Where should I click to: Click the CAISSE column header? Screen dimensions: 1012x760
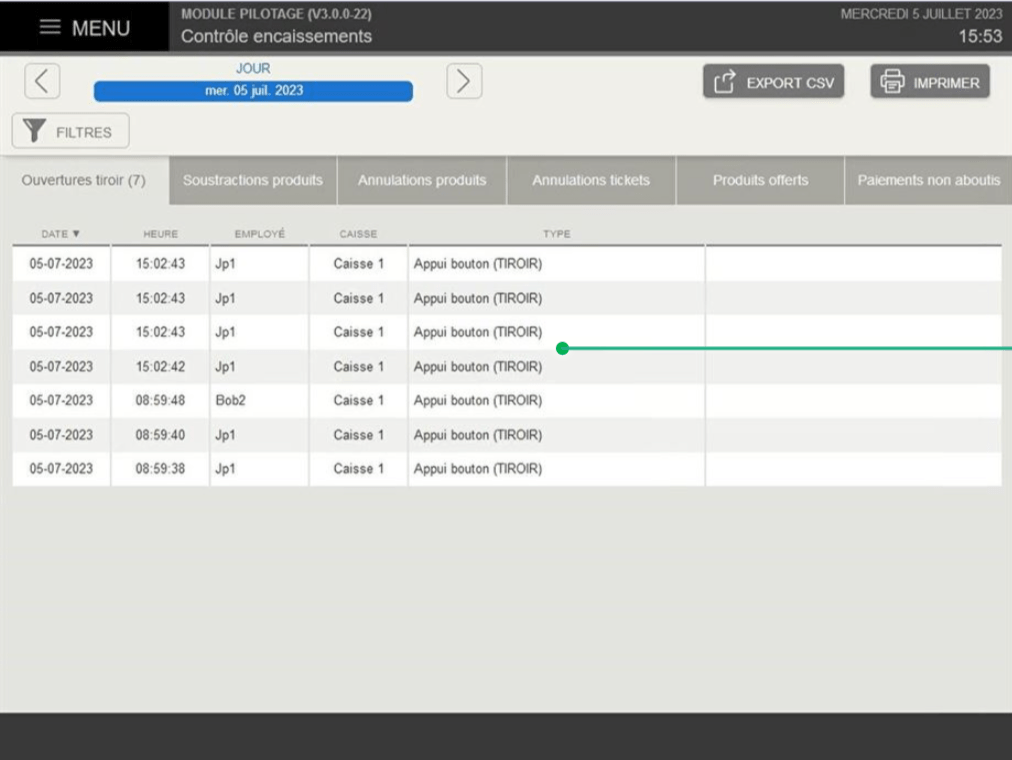pyautogui.click(x=358, y=234)
